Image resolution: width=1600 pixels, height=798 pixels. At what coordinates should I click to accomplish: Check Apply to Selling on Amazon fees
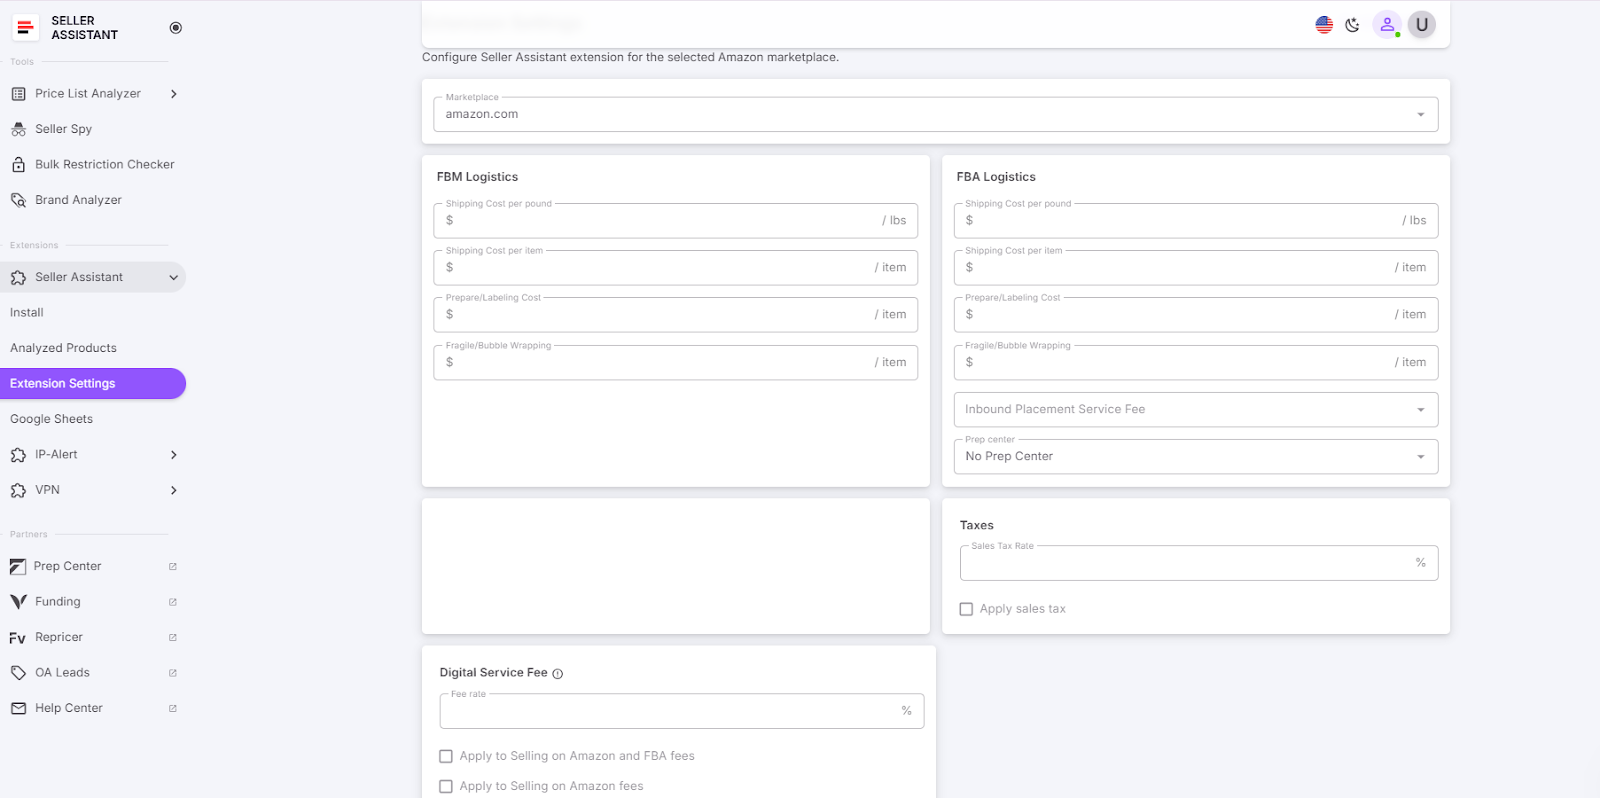(446, 787)
